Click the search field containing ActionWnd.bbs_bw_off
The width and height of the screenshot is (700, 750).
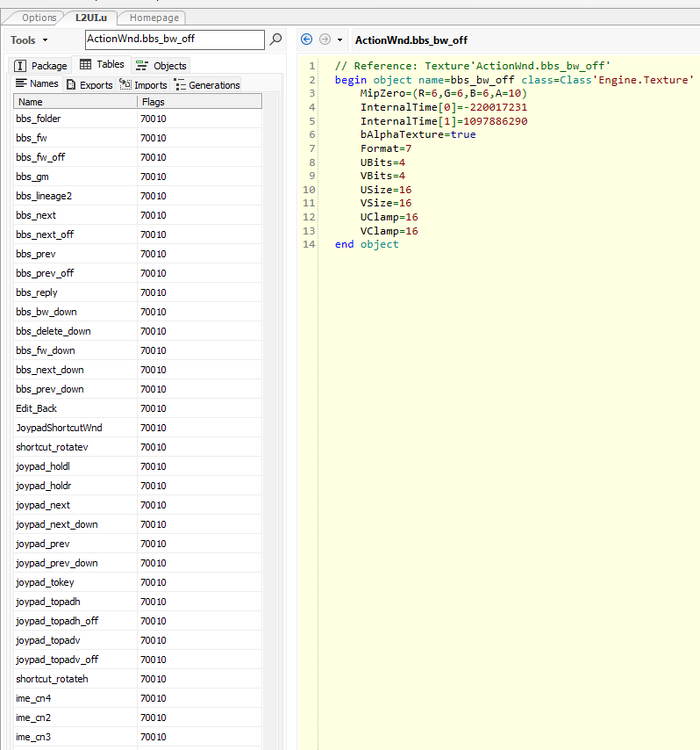coord(174,39)
